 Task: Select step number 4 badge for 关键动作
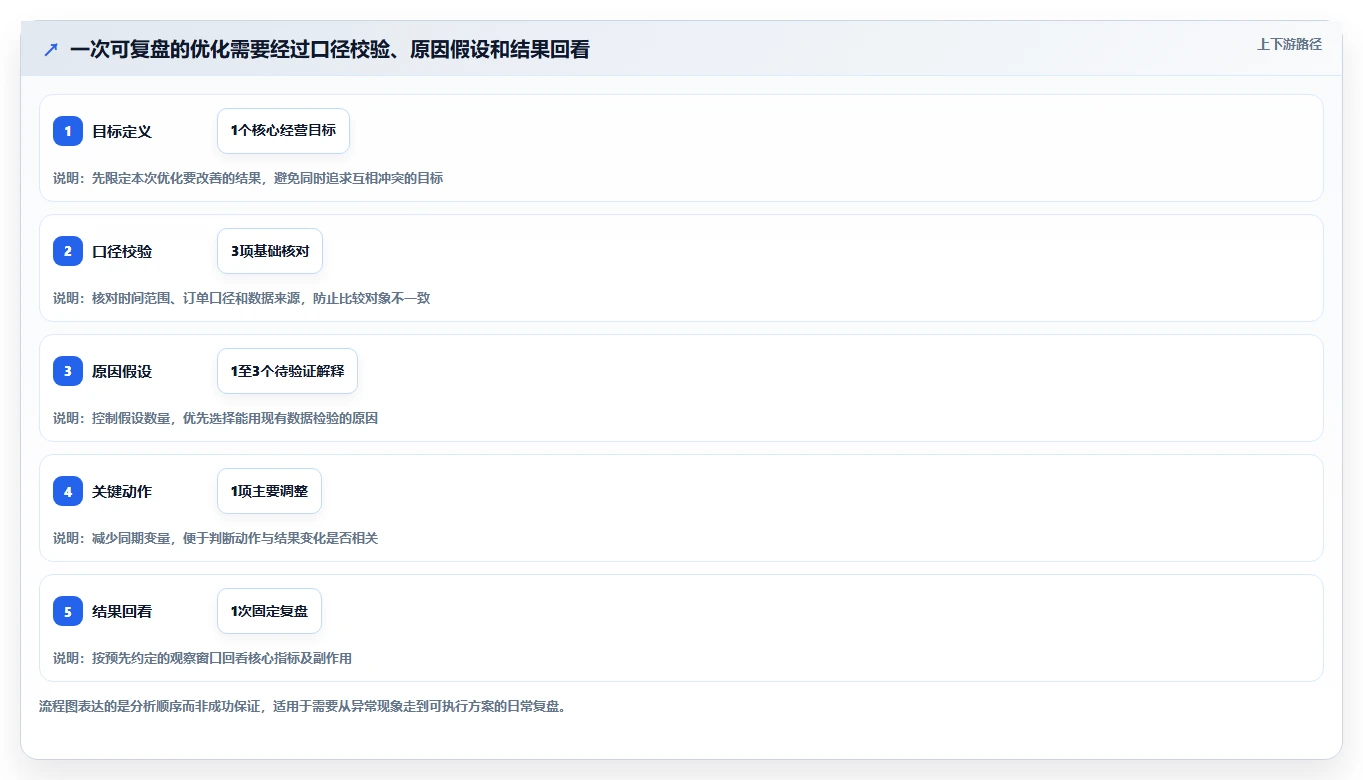point(68,491)
